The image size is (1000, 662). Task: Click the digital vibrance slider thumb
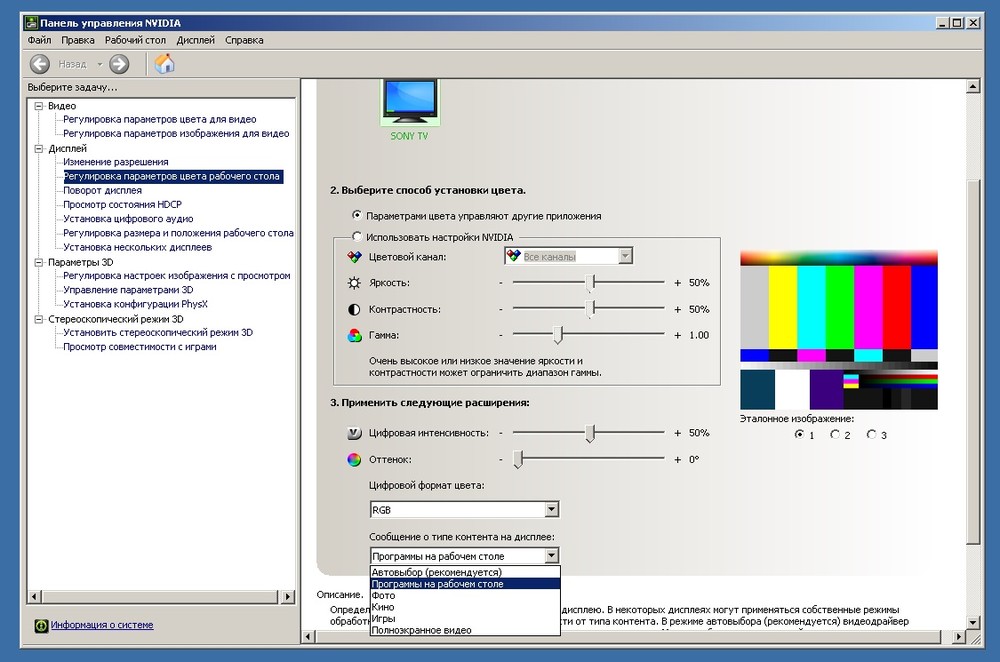[x=591, y=433]
